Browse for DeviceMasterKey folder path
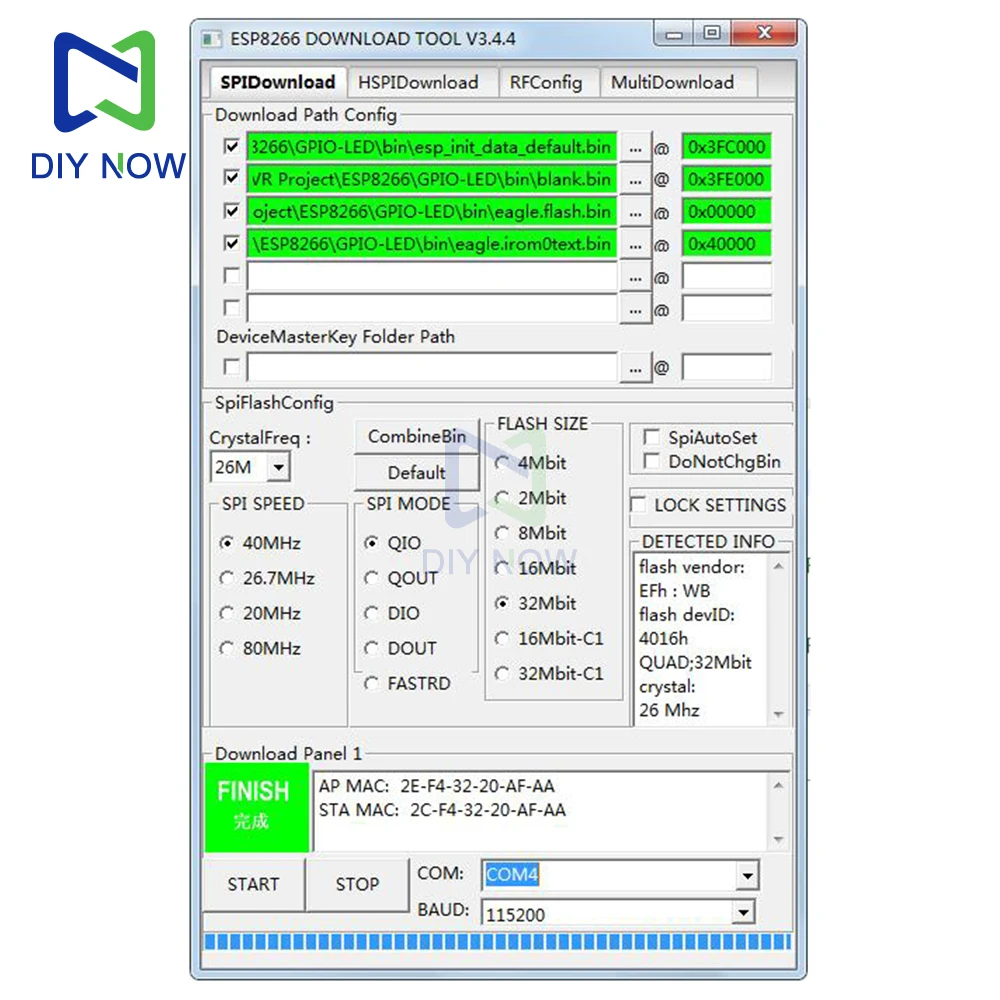The height and width of the screenshot is (1000, 1000). coord(635,369)
